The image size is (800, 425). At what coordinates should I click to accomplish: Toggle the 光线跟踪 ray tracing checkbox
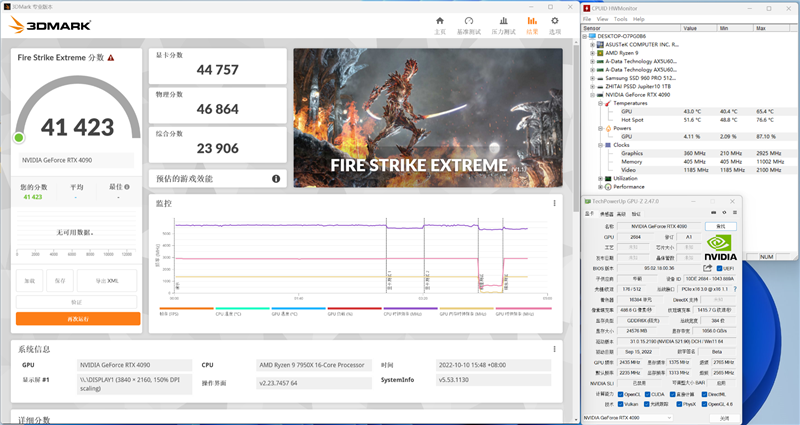(646, 404)
